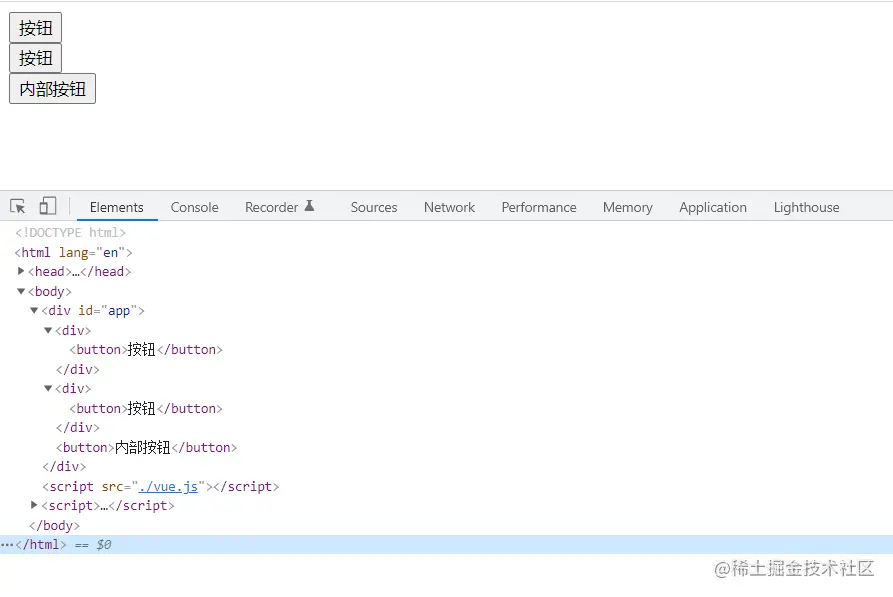Select the closing </div> of the app div
The height and width of the screenshot is (597, 893).
point(64,467)
